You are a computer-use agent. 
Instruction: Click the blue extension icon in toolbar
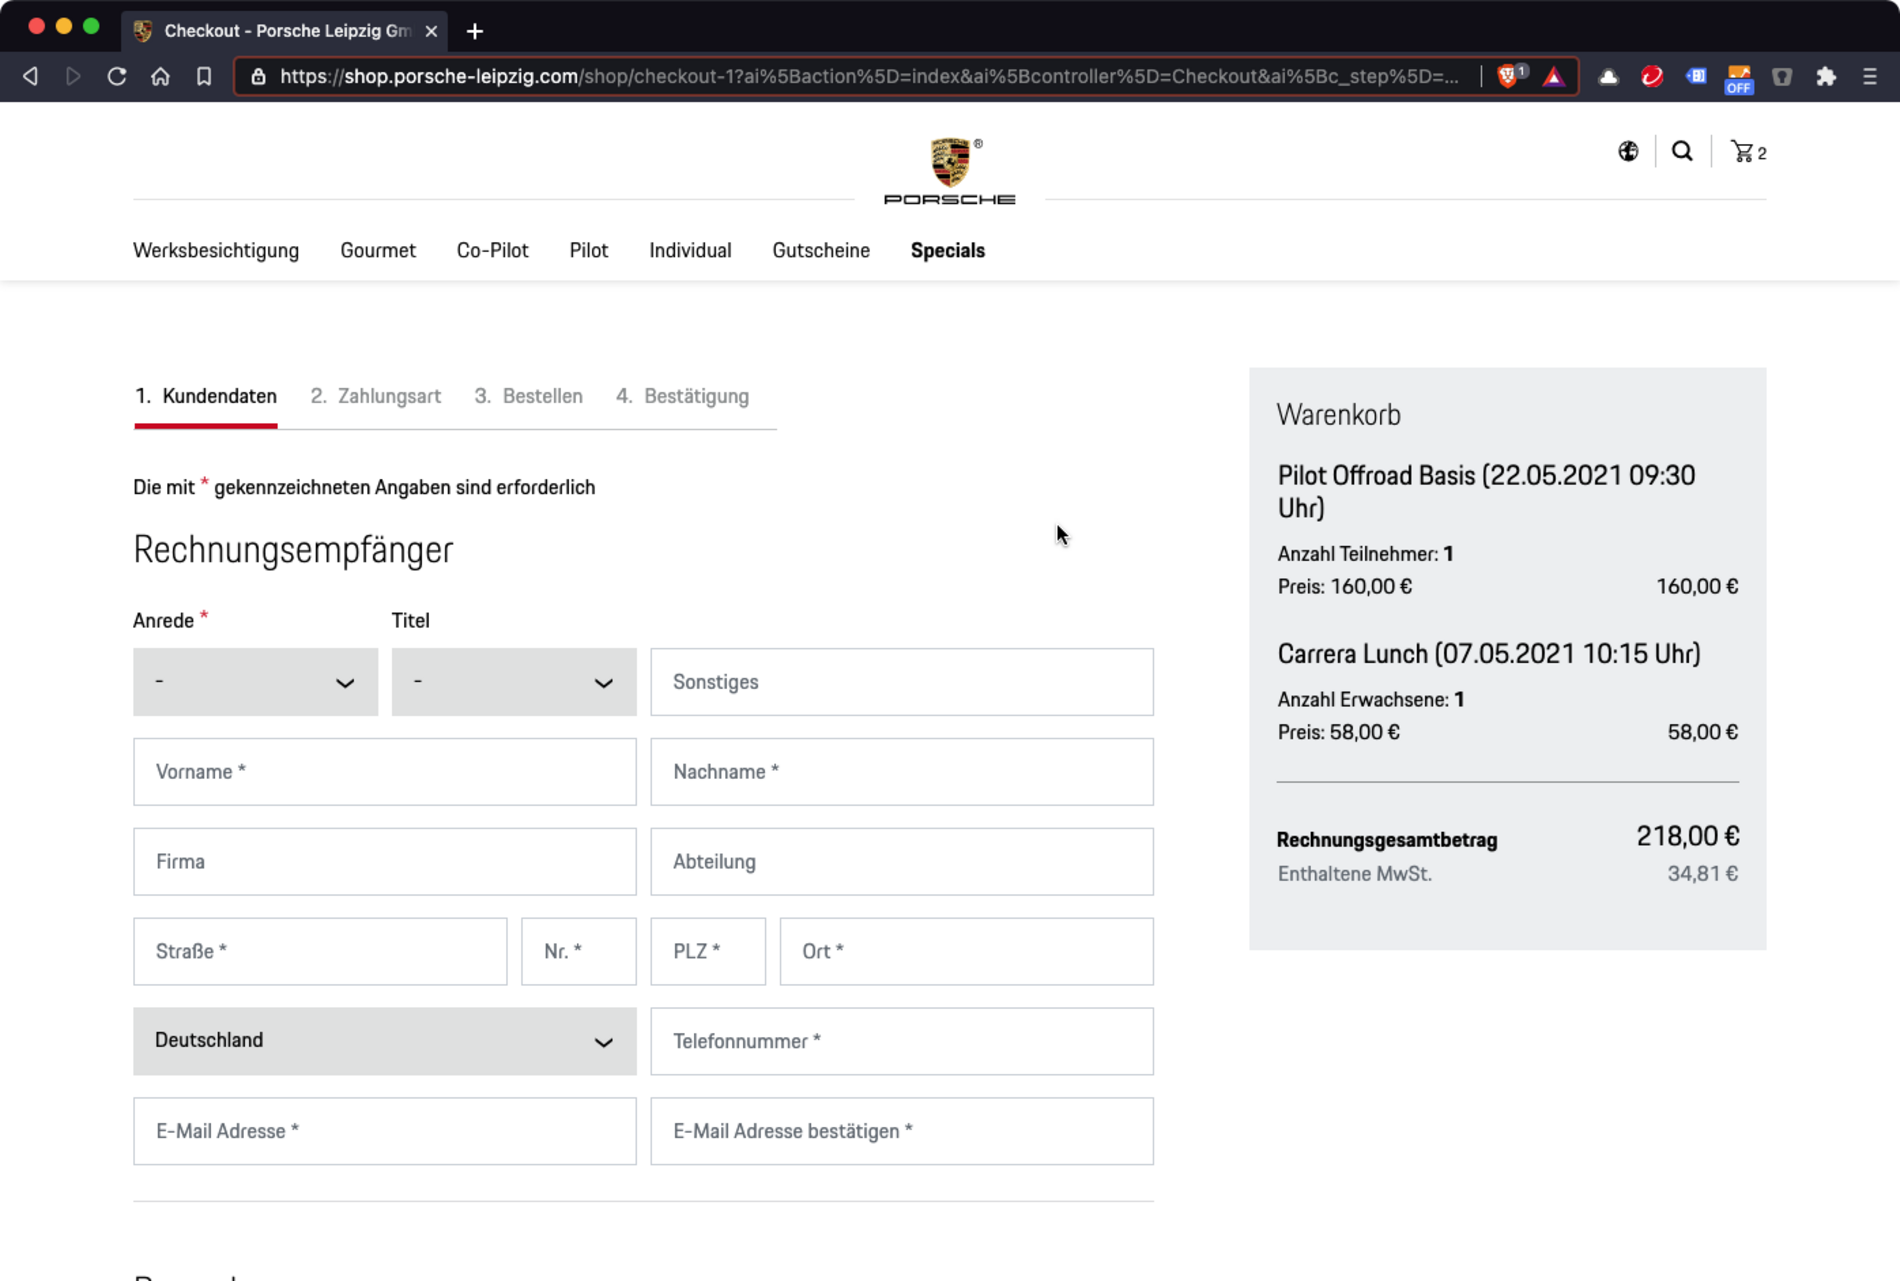tap(1696, 76)
